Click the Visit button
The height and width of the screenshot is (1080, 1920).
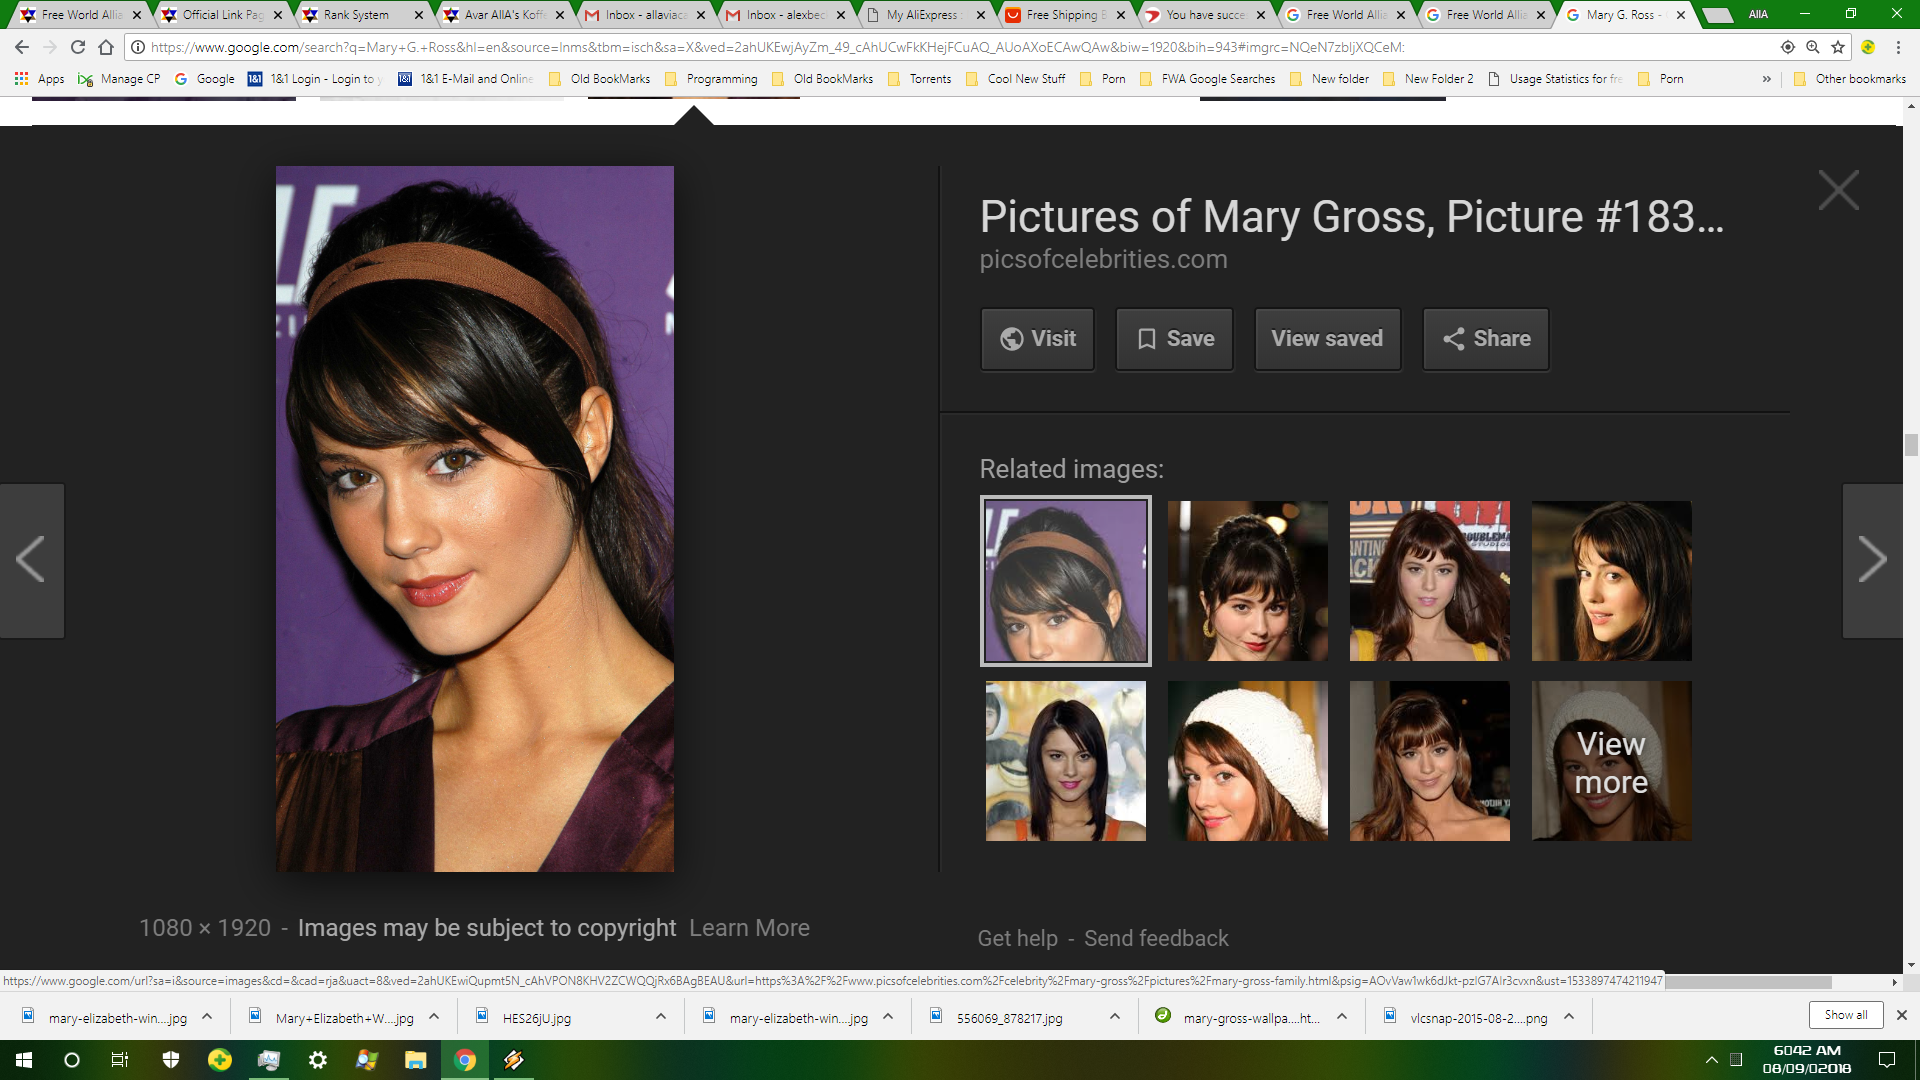click(1038, 339)
